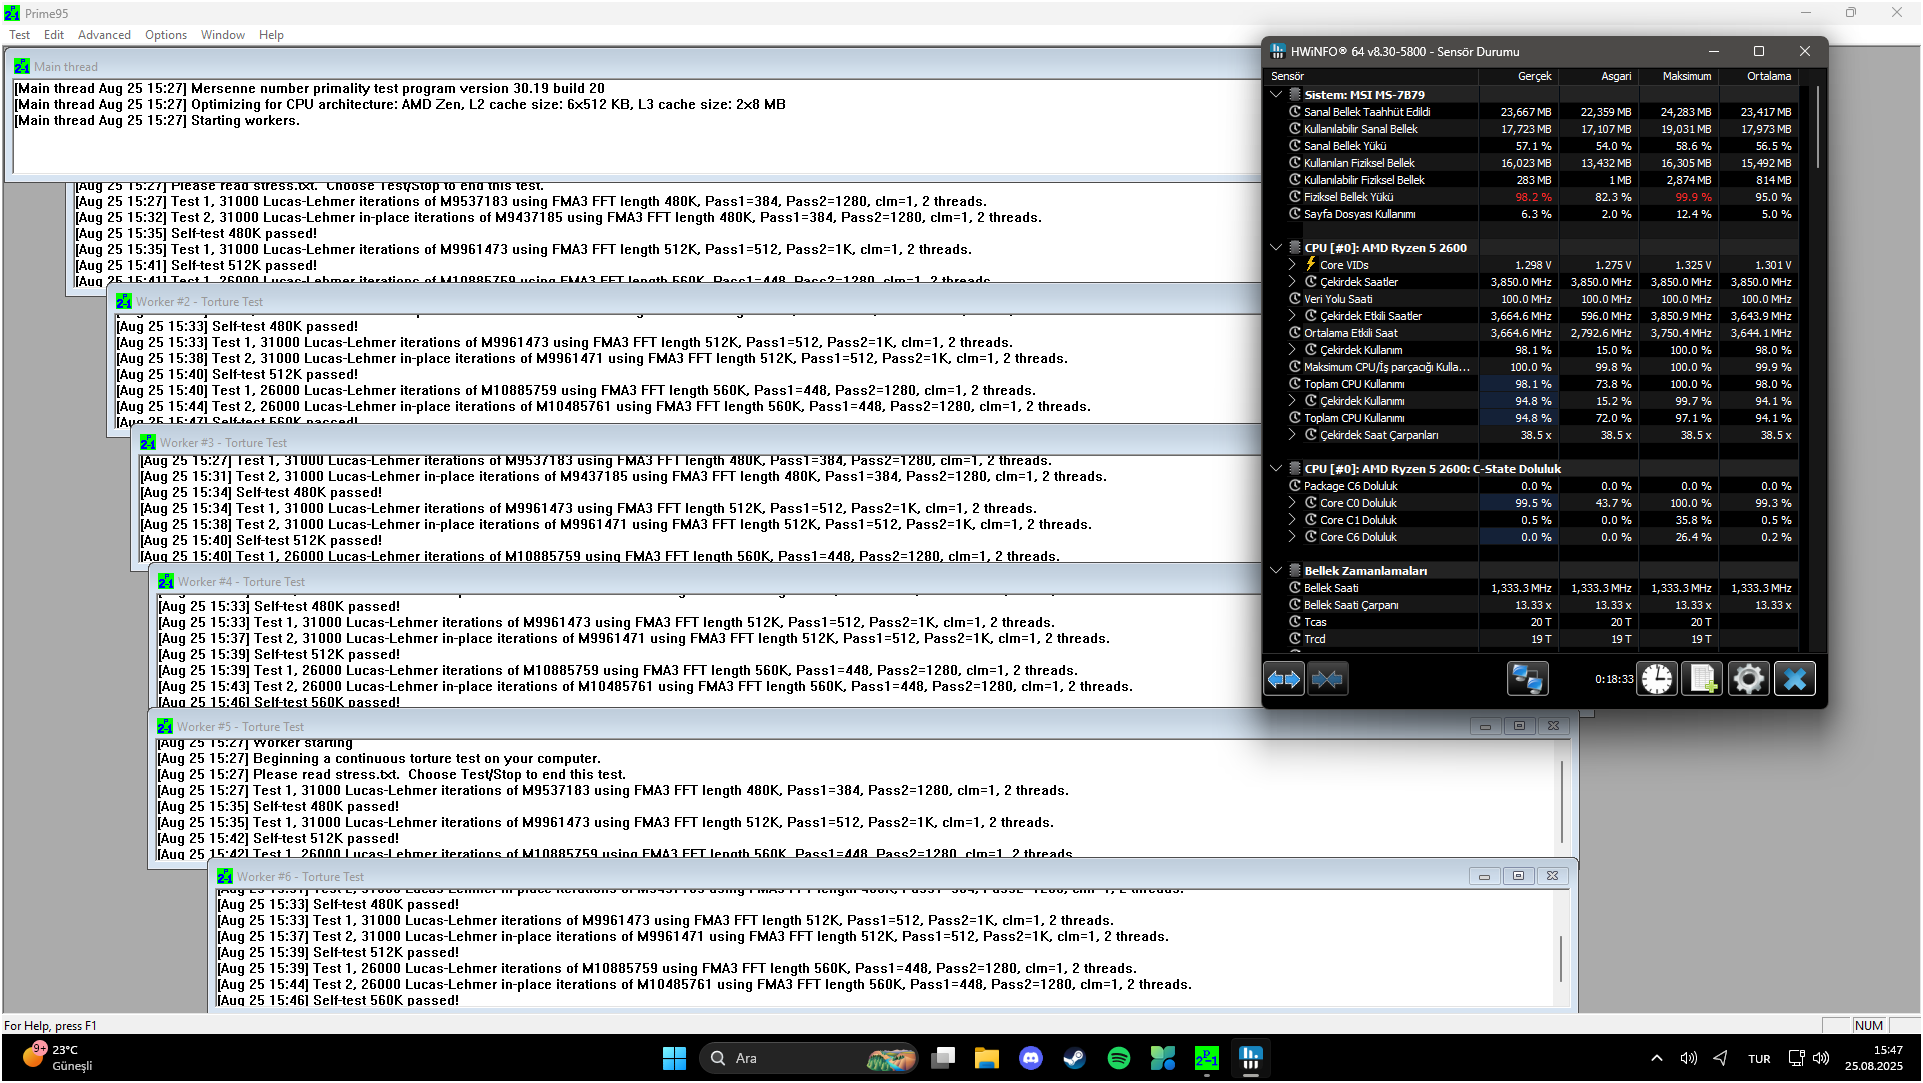Start logging with the HWiNFO sheet-plus button
The height and width of the screenshot is (1083, 1923).
pyautogui.click(x=1702, y=680)
